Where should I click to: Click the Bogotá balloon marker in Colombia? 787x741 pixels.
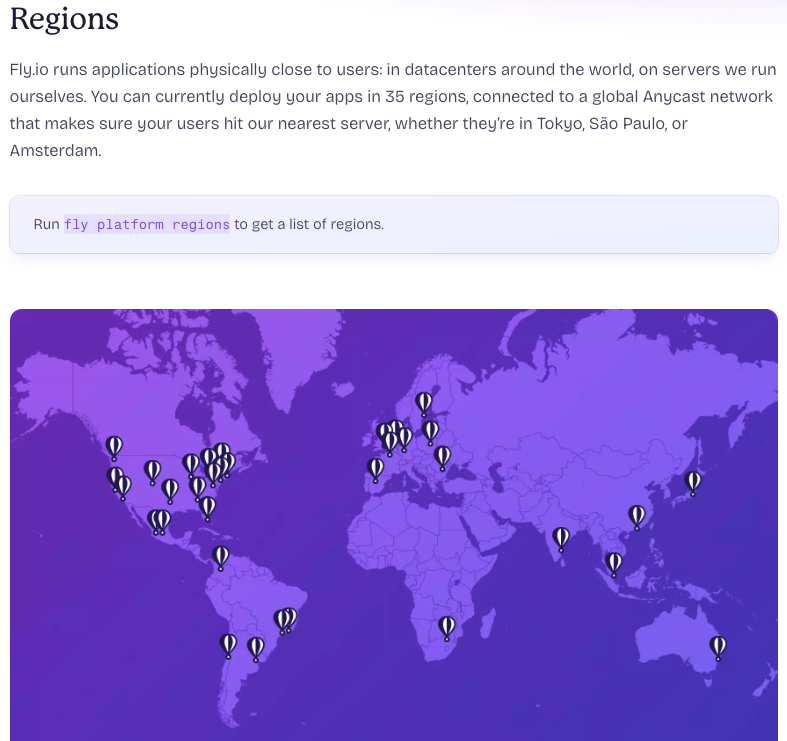click(x=221, y=558)
